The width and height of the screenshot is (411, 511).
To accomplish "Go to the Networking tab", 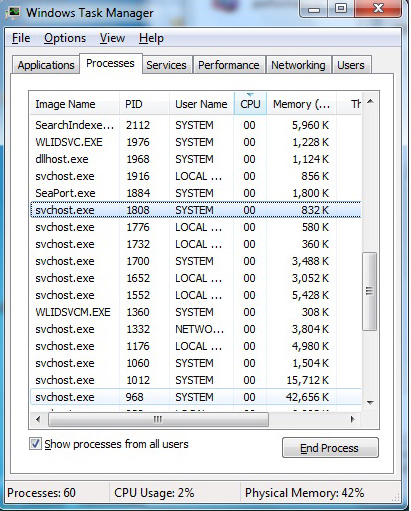I will pos(298,65).
